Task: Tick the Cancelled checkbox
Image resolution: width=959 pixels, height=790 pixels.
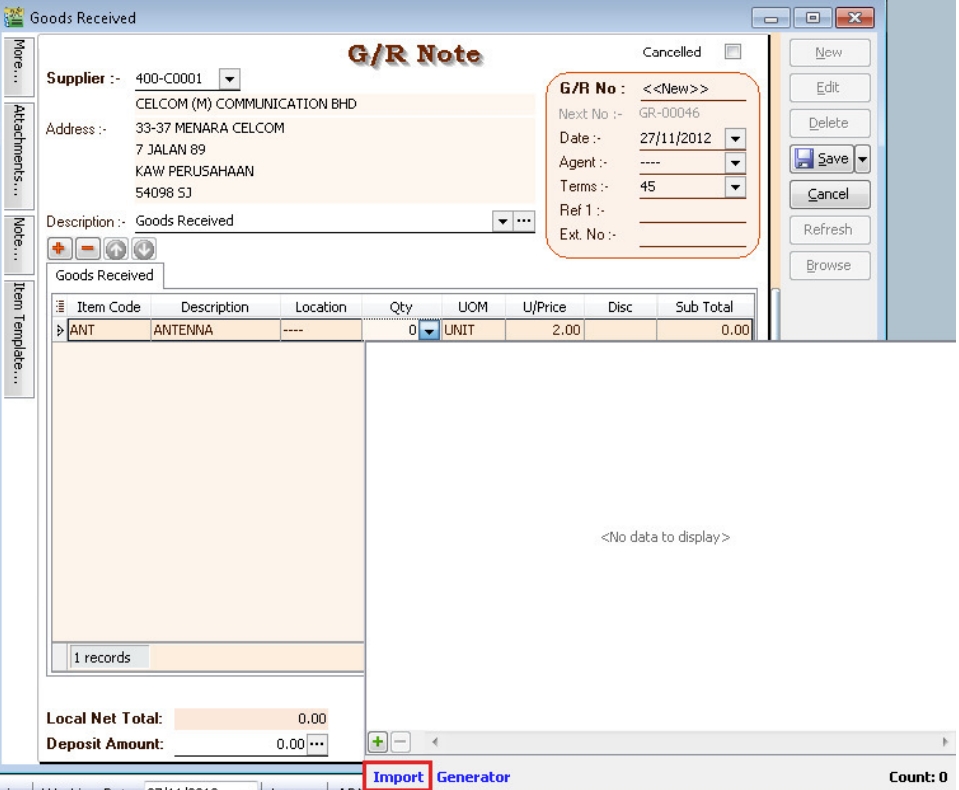Action: pos(732,52)
